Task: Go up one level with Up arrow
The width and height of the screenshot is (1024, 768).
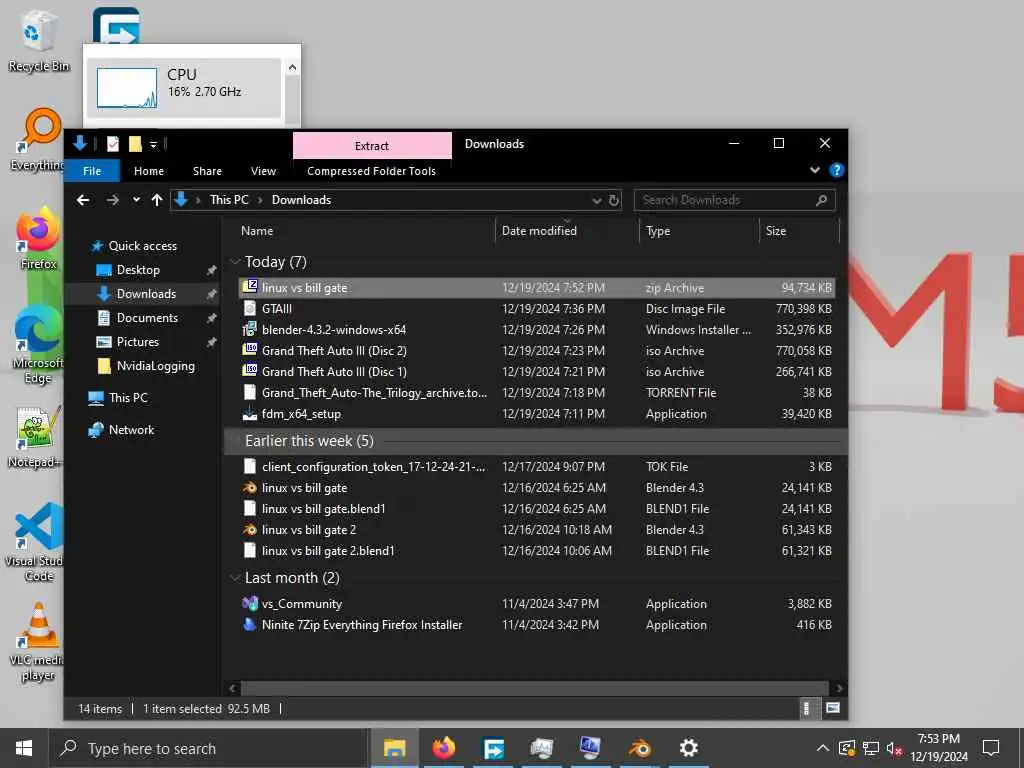Action: pyautogui.click(x=157, y=200)
